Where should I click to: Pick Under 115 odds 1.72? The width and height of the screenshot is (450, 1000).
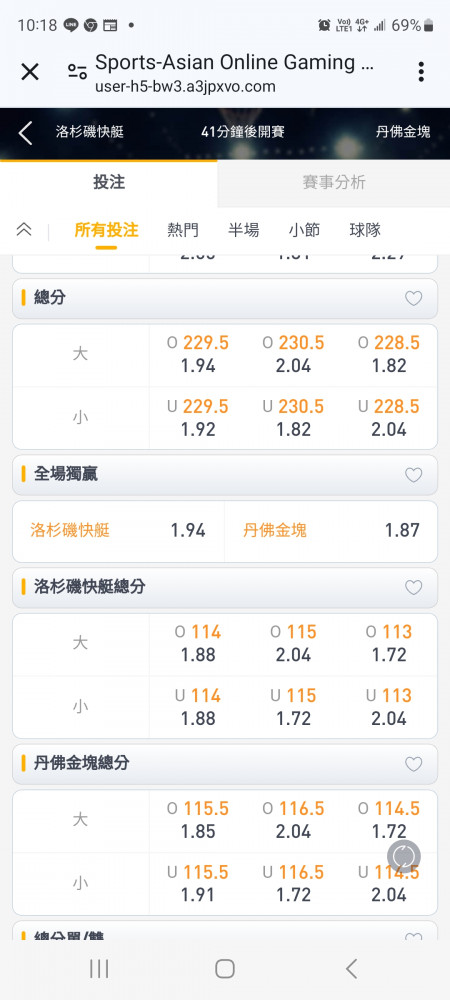[x=293, y=707]
